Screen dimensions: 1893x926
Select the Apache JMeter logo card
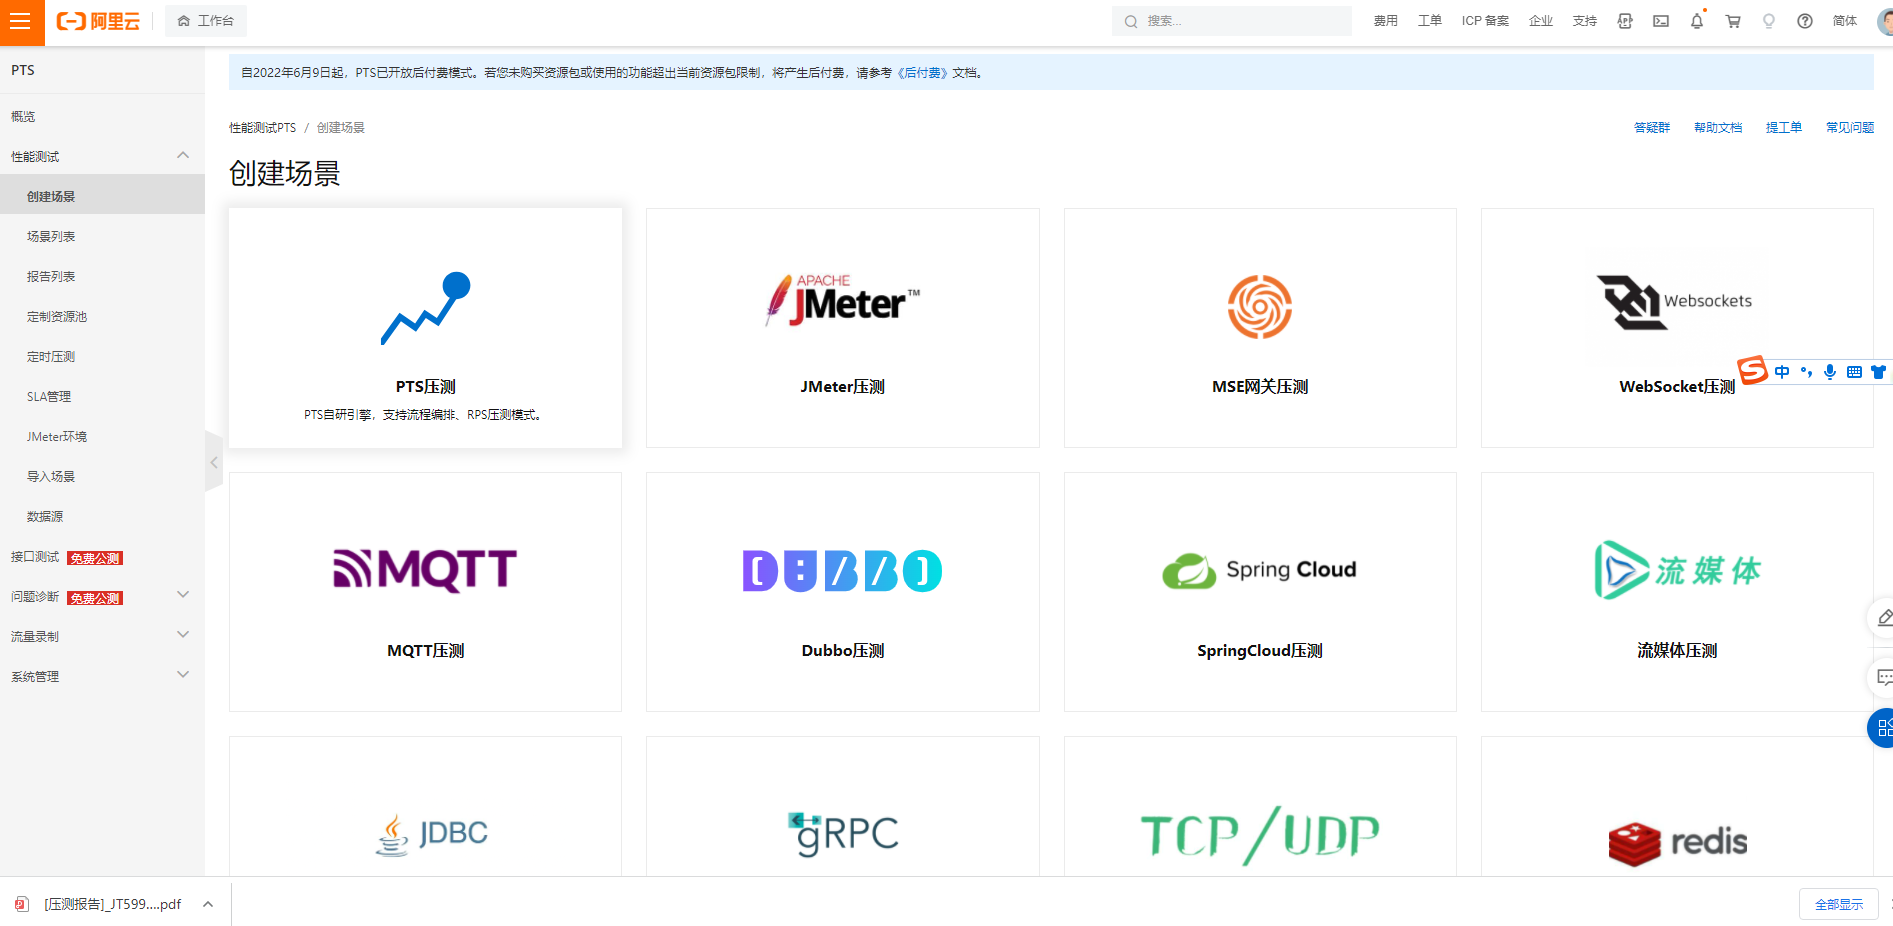843,301
